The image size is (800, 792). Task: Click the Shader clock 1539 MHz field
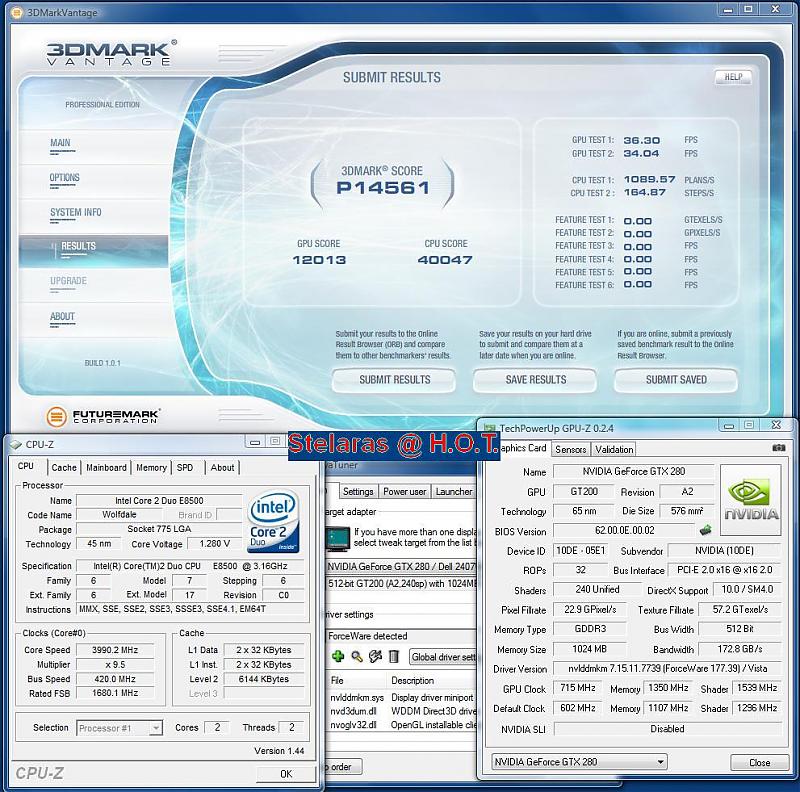click(757, 688)
